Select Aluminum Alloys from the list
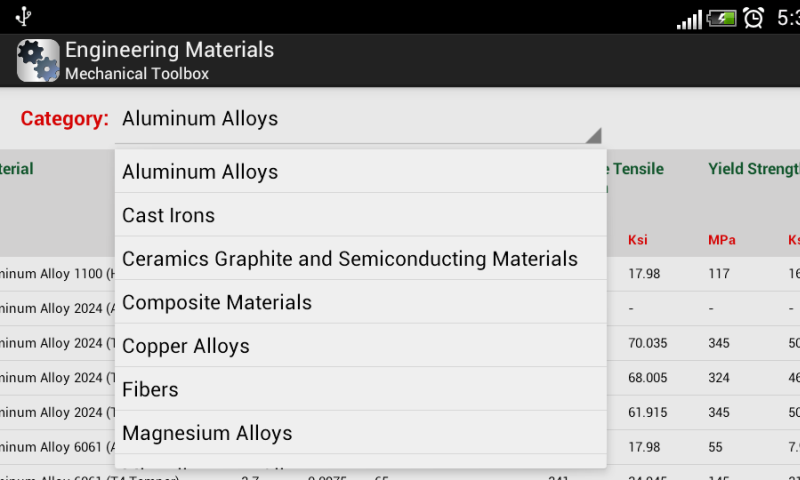The image size is (800, 480). (361, 171)
